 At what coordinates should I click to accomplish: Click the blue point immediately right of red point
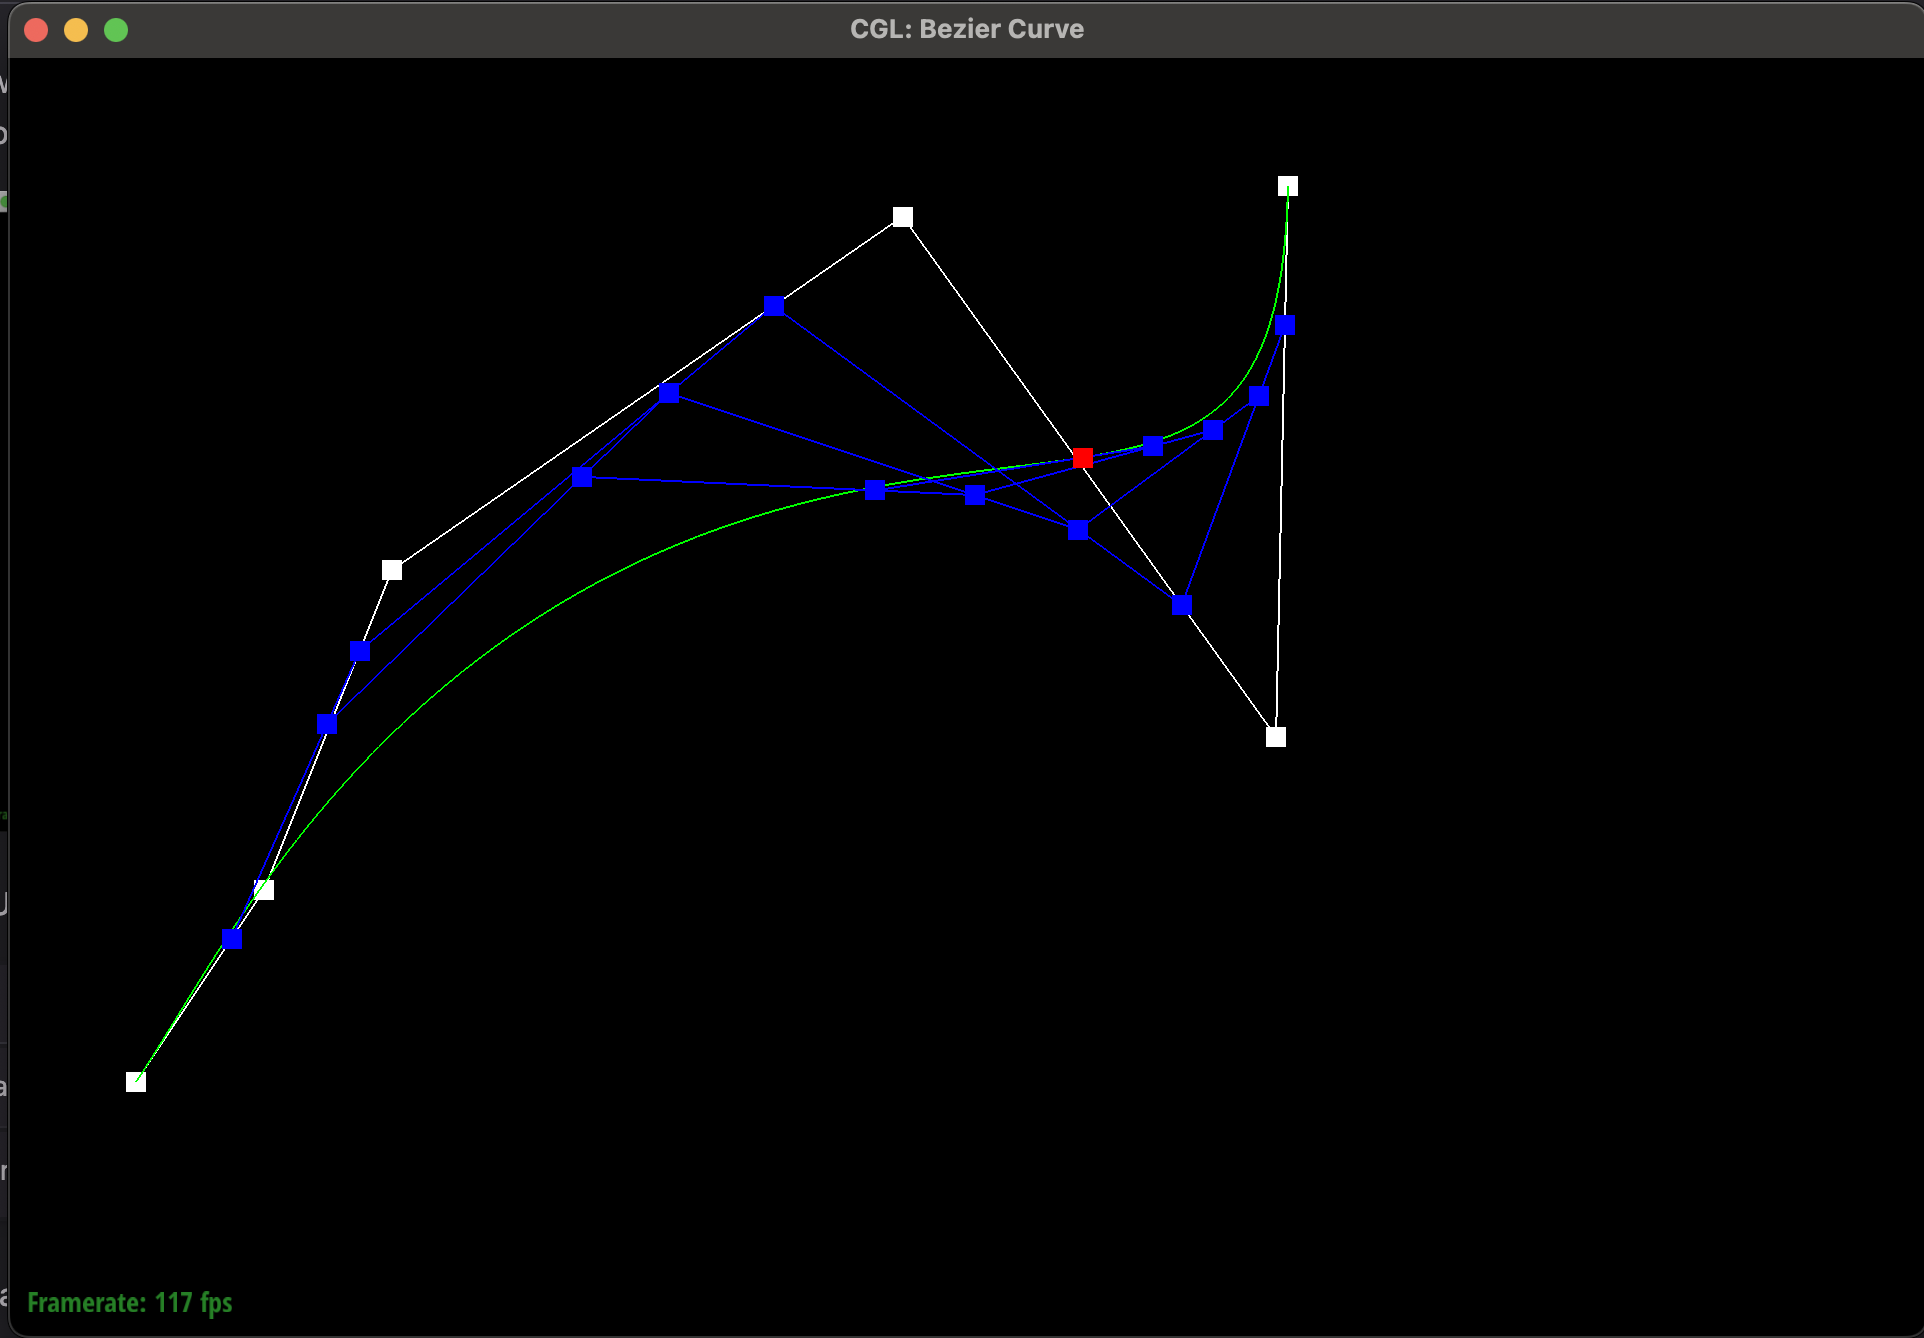(x=1154, y=446)
